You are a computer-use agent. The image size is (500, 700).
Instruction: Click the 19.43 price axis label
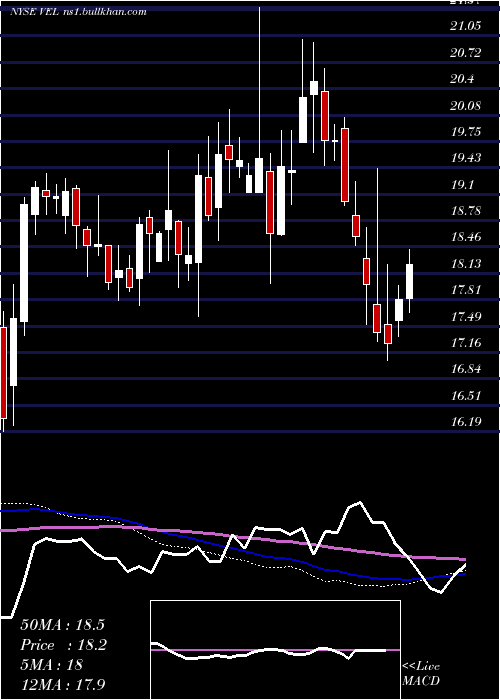coord(466,158)
